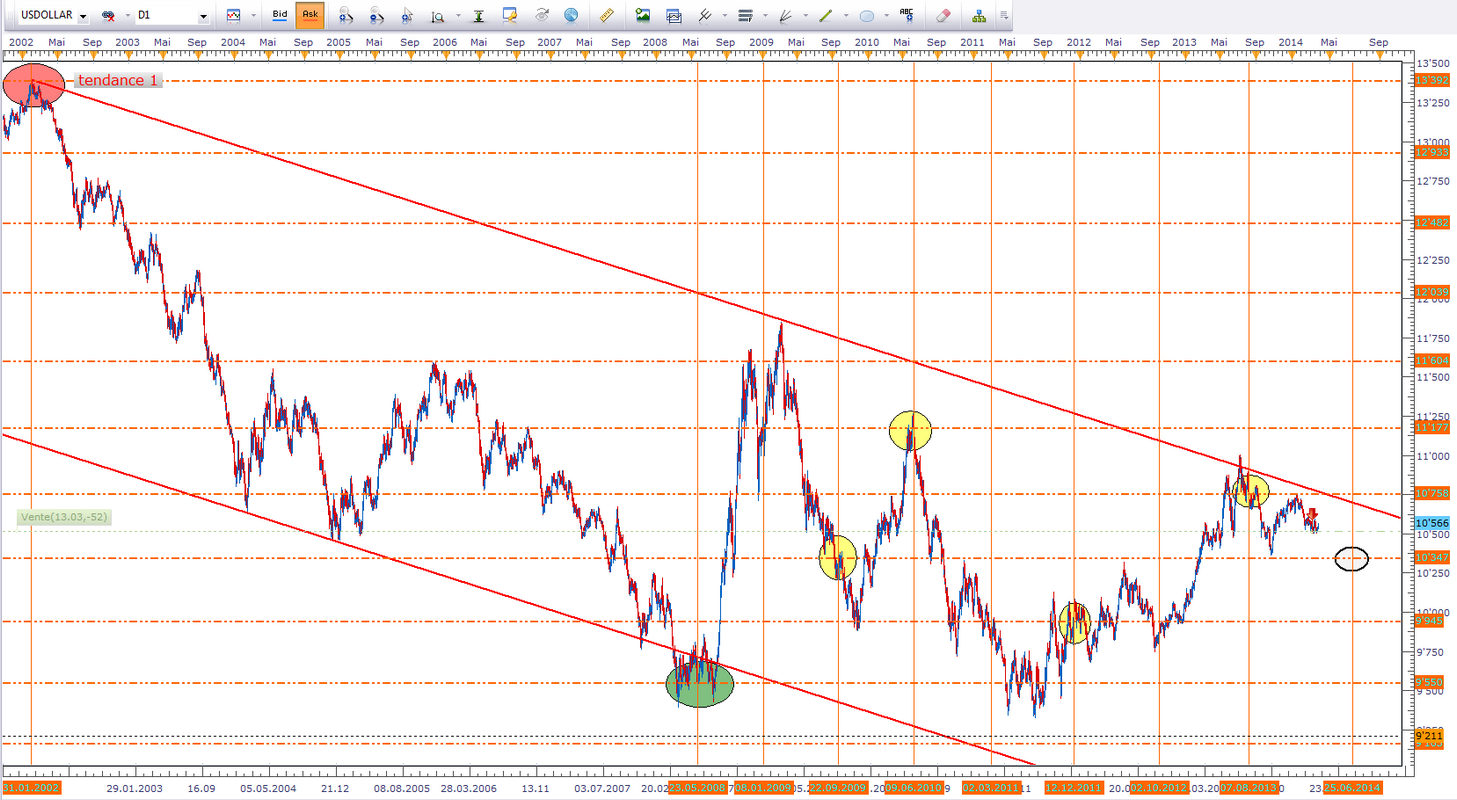The width and height of the screenshot is (1457, 800).
Task: Click the save chart picture icon
Action: [x=642, y=16]
